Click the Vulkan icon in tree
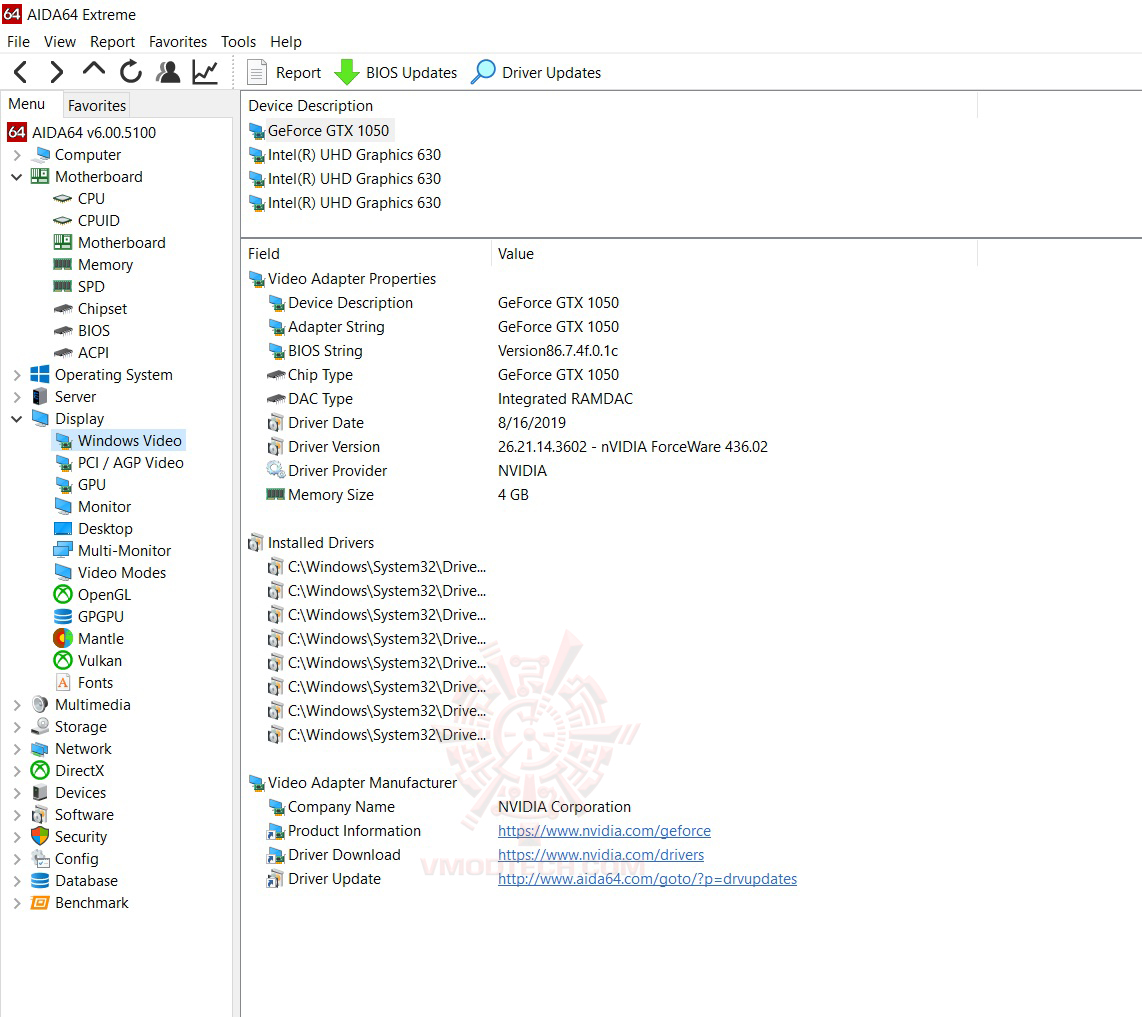Image resolution: width=1142 pixels, height=1017 pixels. (x=63, y=661)
